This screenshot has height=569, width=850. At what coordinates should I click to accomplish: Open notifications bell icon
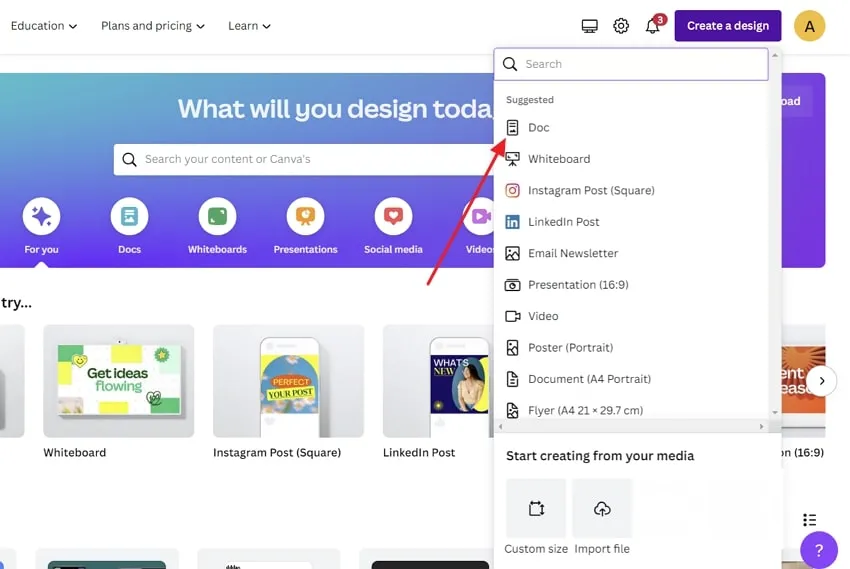point(653,26)
